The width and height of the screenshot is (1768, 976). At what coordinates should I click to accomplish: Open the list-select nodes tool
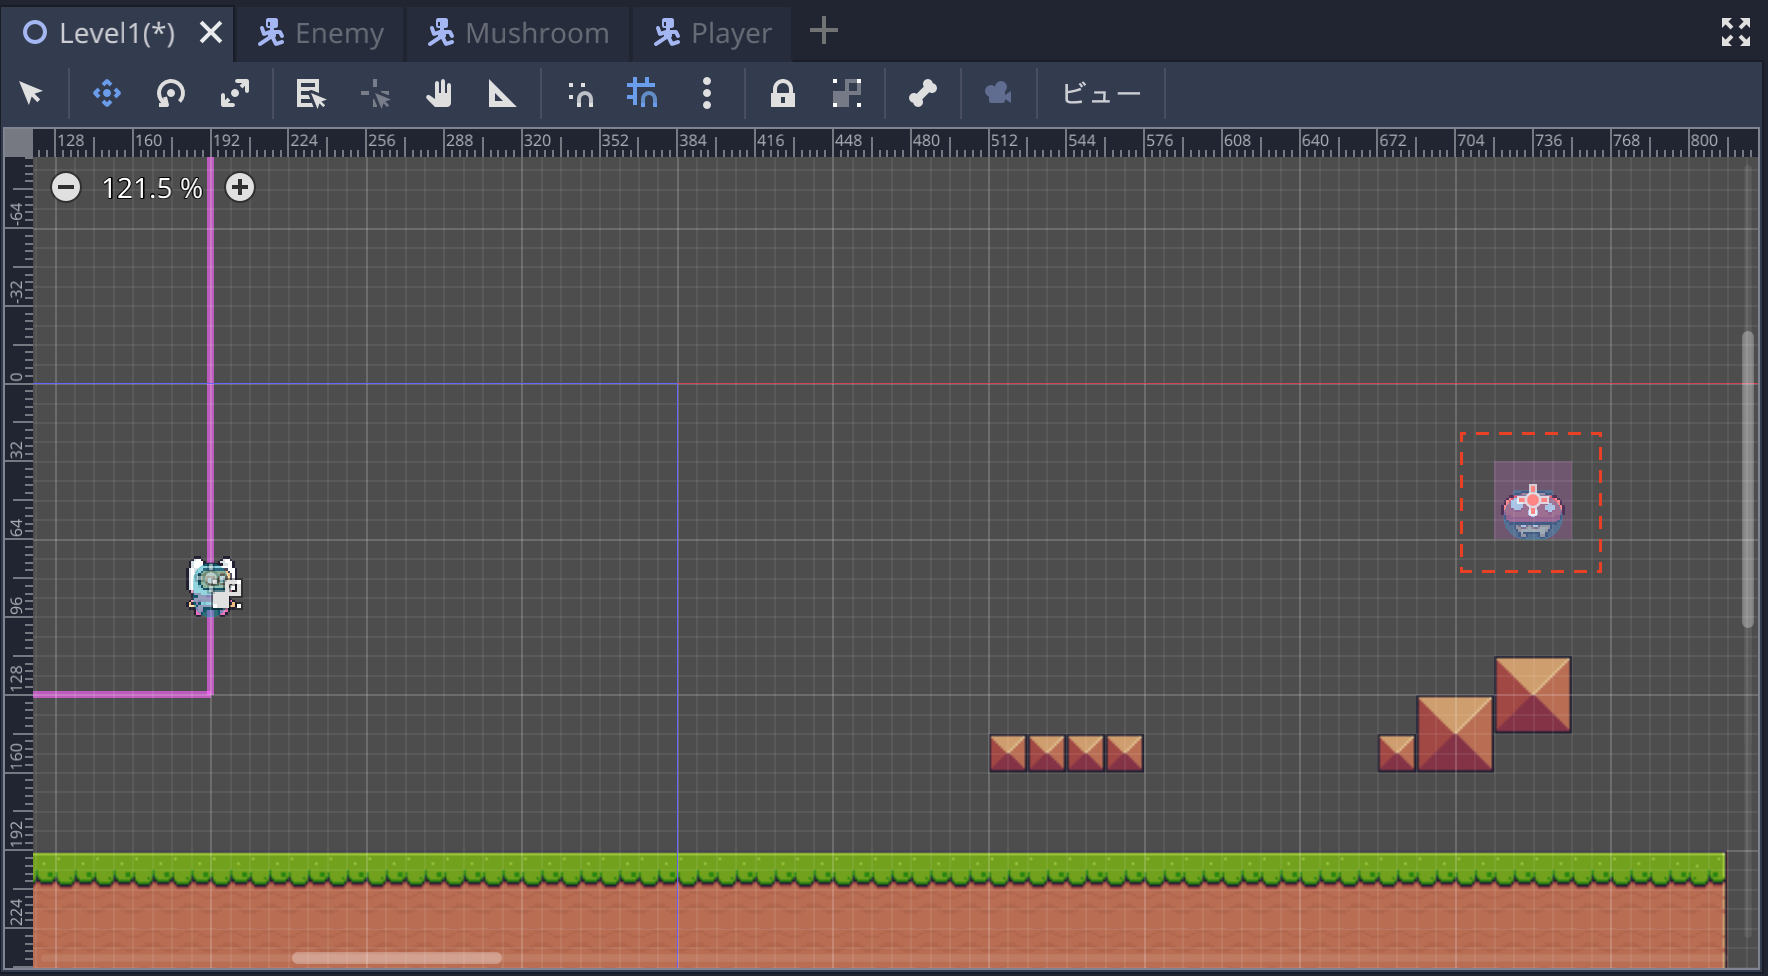point(311,94)
